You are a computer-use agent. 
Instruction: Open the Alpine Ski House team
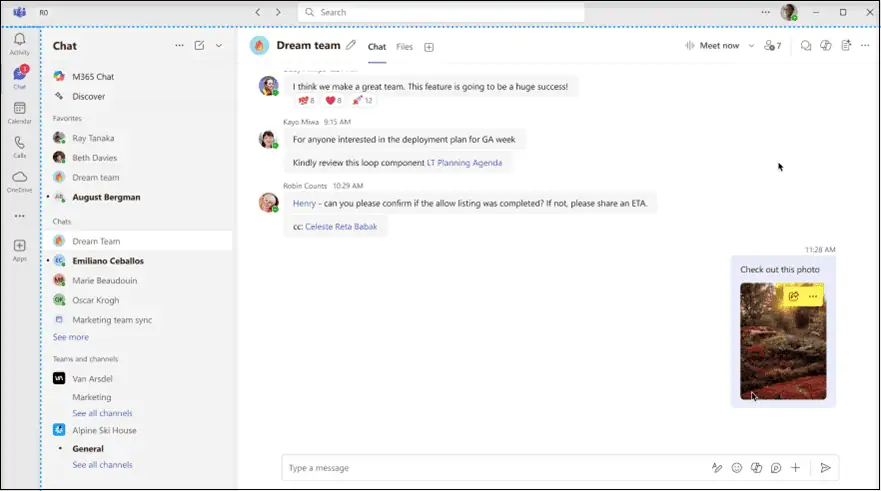(104, 430)
